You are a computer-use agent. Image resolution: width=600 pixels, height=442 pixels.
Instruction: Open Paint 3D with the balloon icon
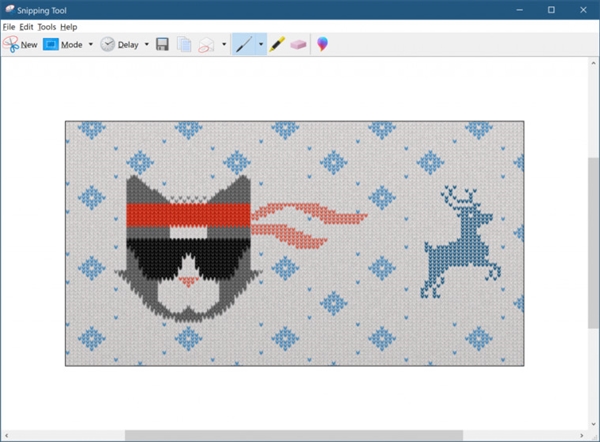[322, 44]
